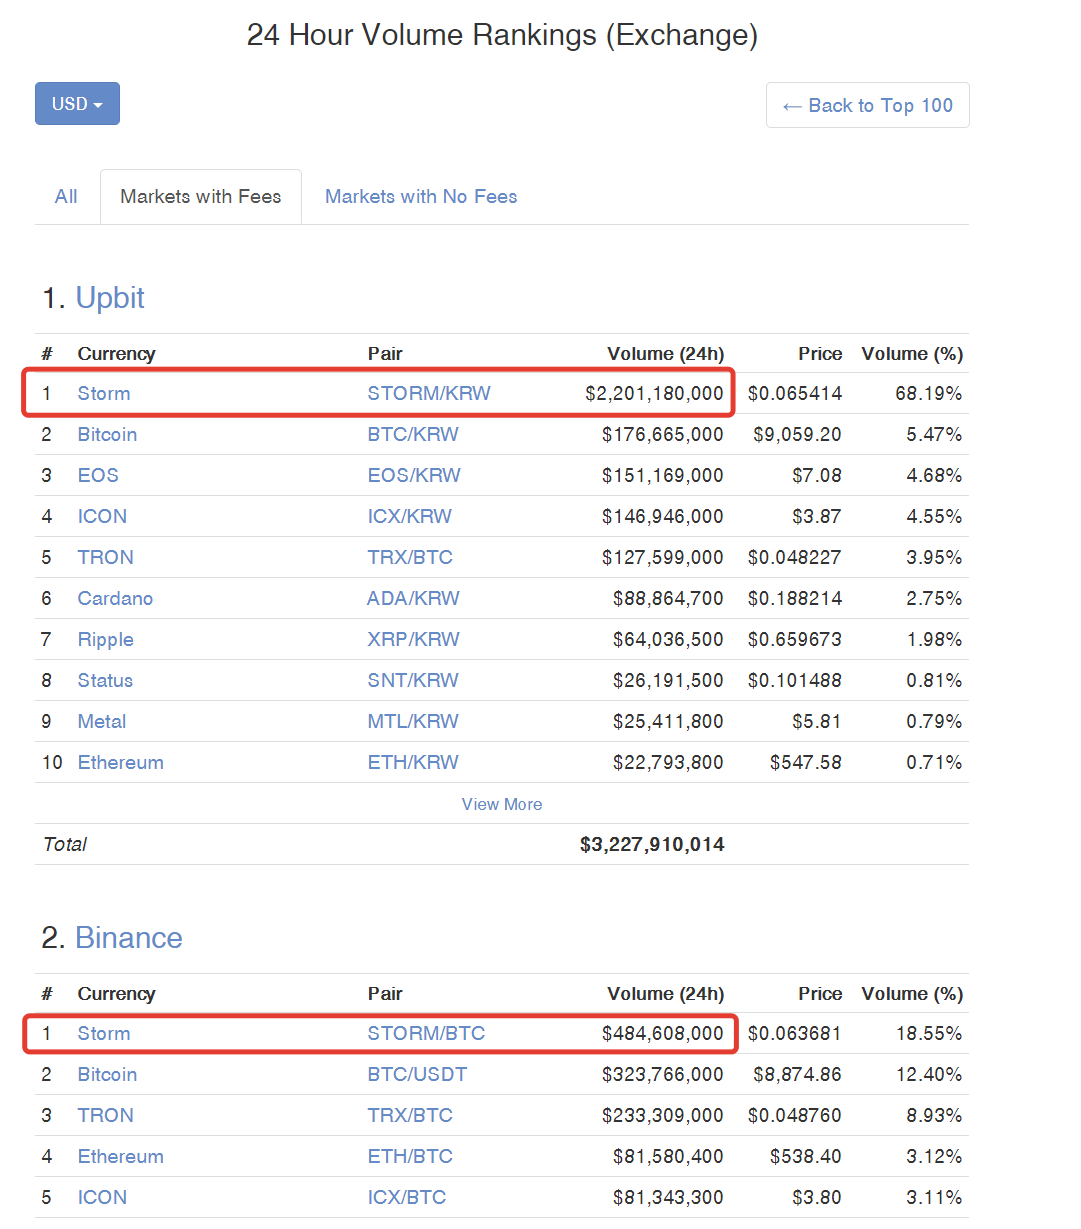Click Back to Top 100 button
Viewport: 1081px width, 1229px height.
(867, 105)
